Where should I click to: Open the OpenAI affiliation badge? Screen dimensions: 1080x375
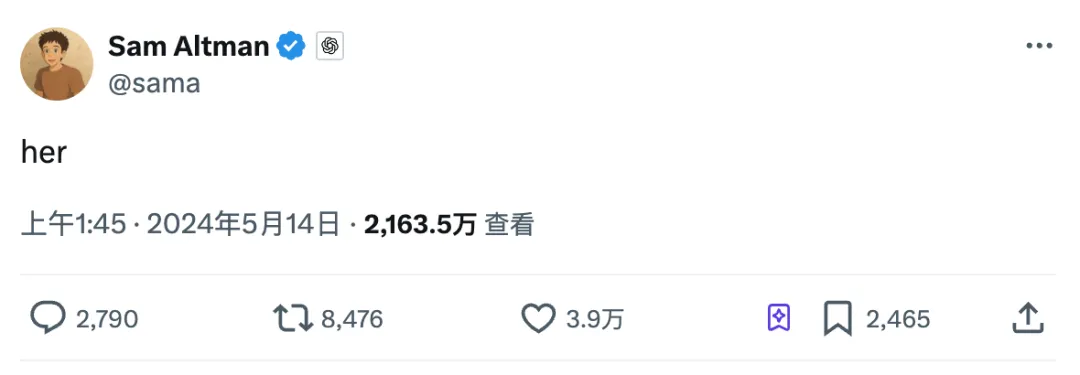click(330, 46)
